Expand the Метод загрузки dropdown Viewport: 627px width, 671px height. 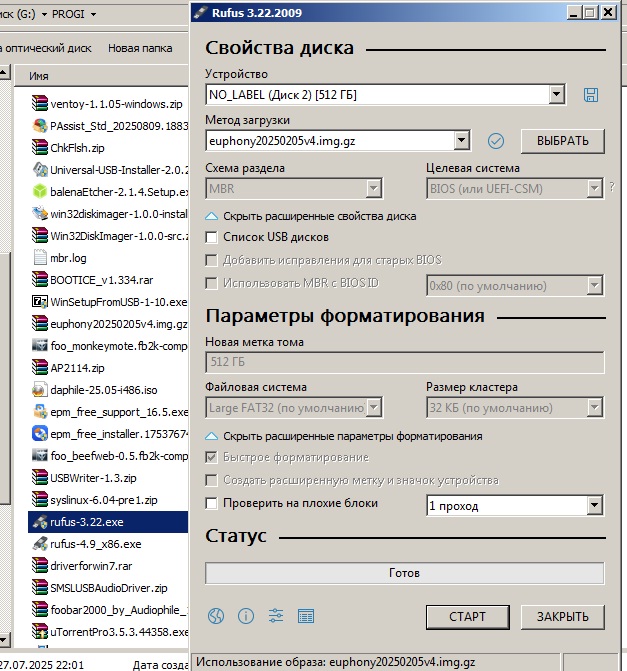(461, 141)
